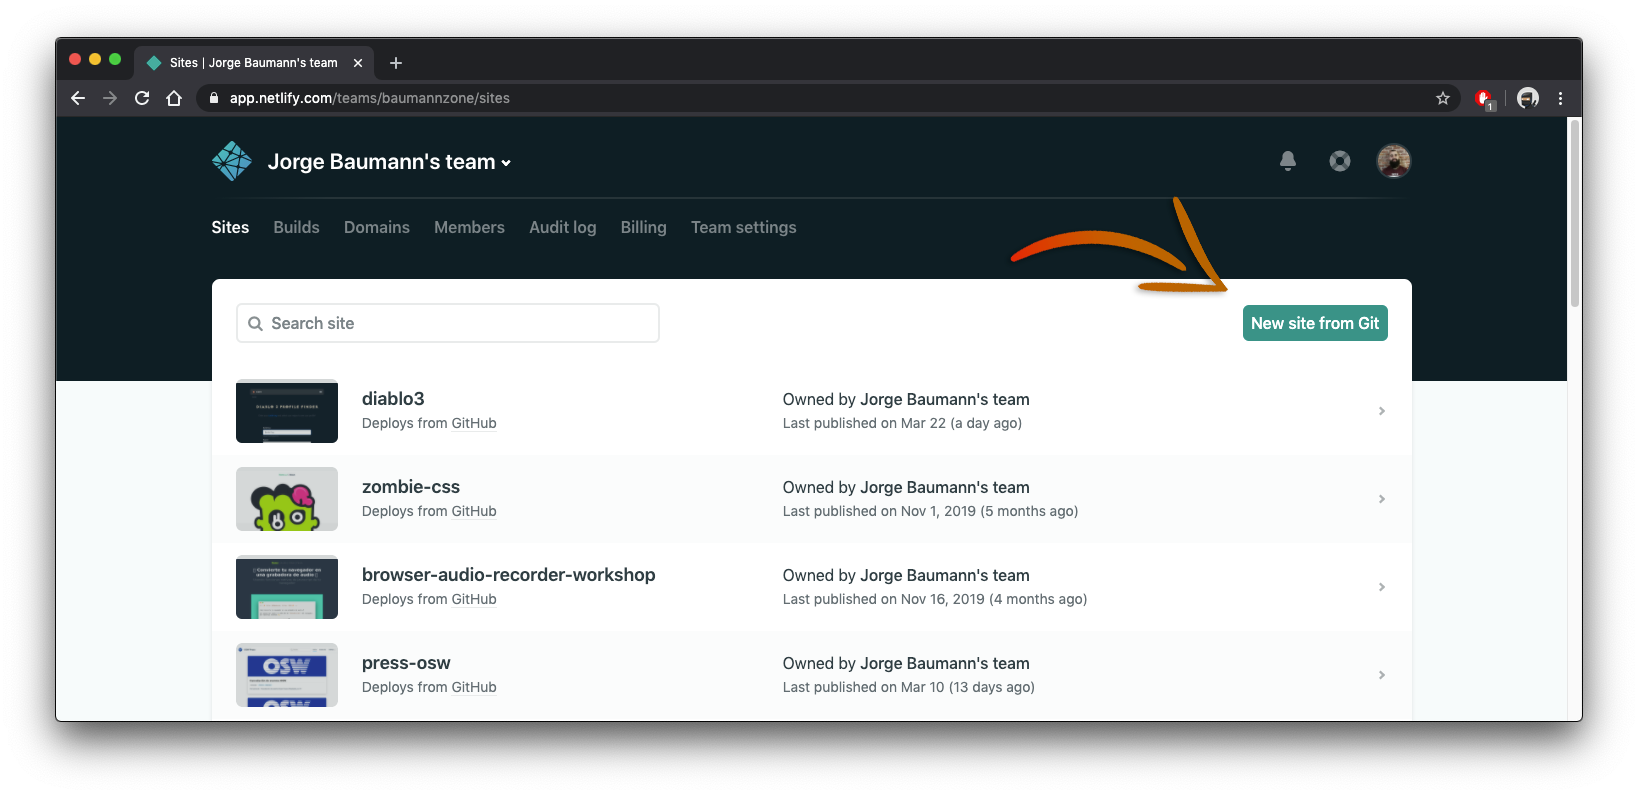
Task: Open the user avatar menu
Action: pyautogui.click(x=1394, y=161)
